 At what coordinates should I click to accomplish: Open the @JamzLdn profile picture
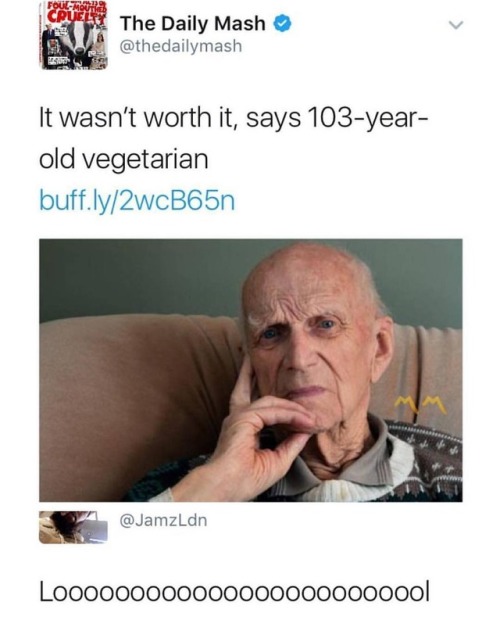point(73,527)
